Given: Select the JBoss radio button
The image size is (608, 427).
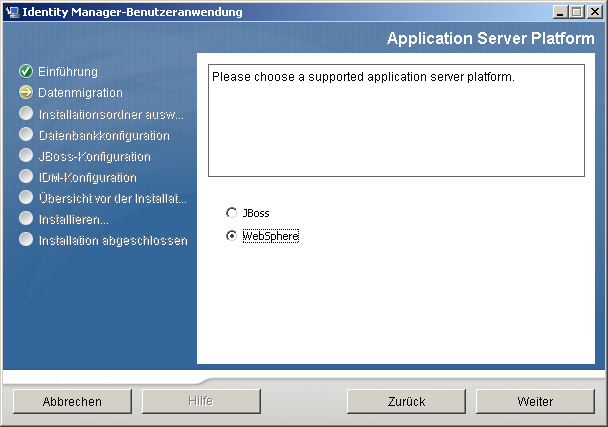Looking at the screenshot, I should tap(232, 213).
